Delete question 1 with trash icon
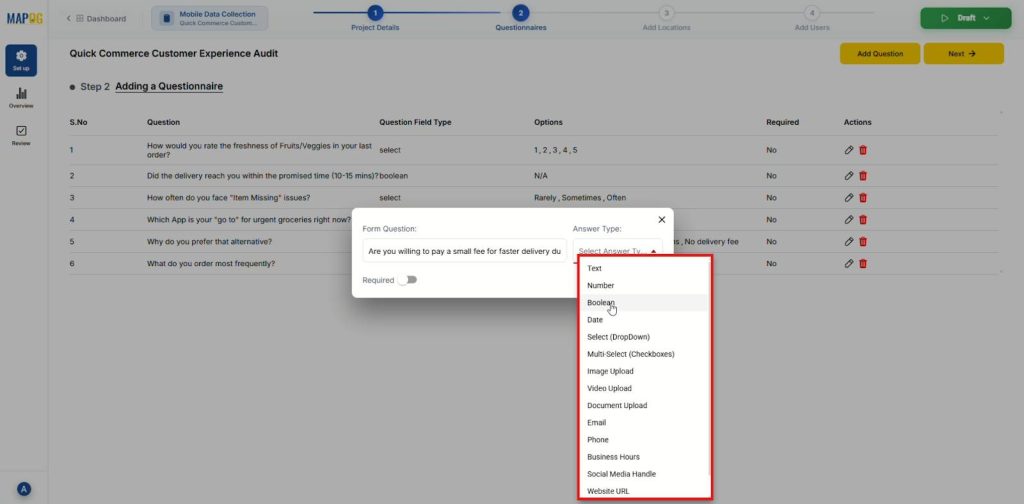 tap(863, 150)
